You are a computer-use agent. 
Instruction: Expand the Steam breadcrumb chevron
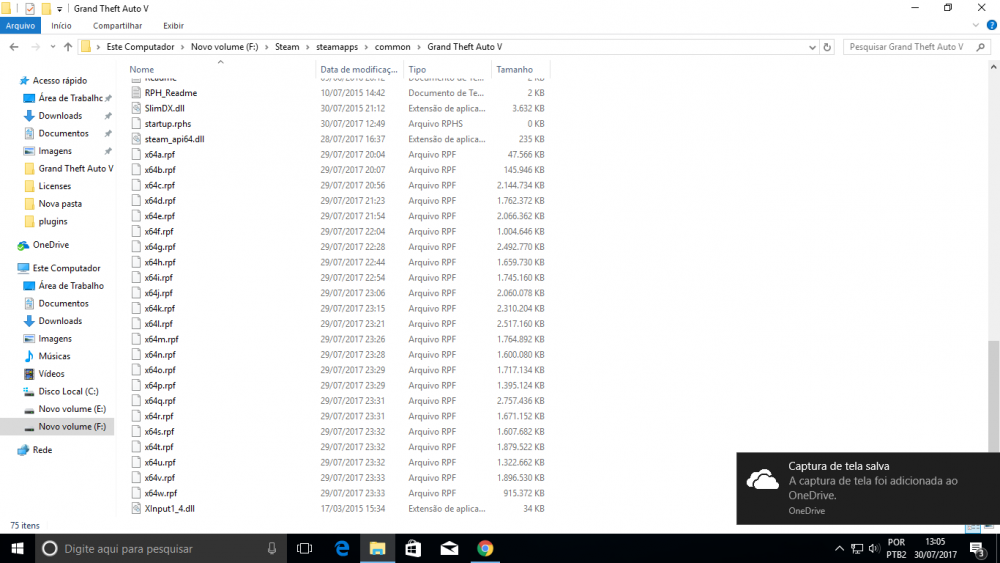click(307, 47)
